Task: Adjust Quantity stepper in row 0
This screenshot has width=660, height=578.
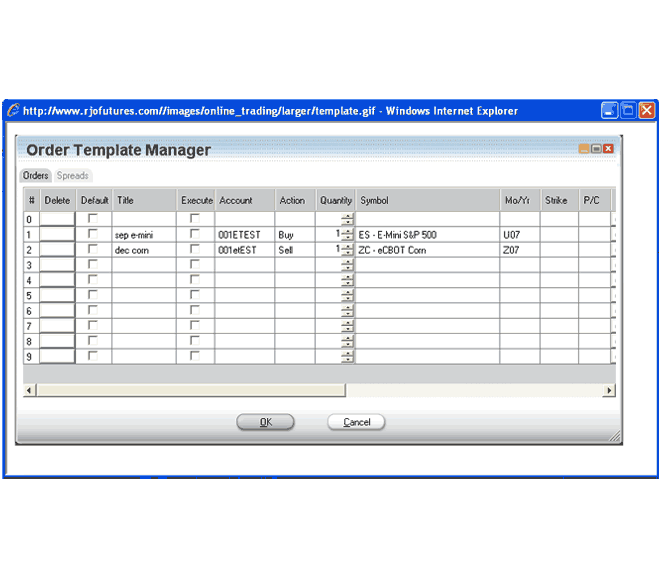Action: [x=348, y=219]
